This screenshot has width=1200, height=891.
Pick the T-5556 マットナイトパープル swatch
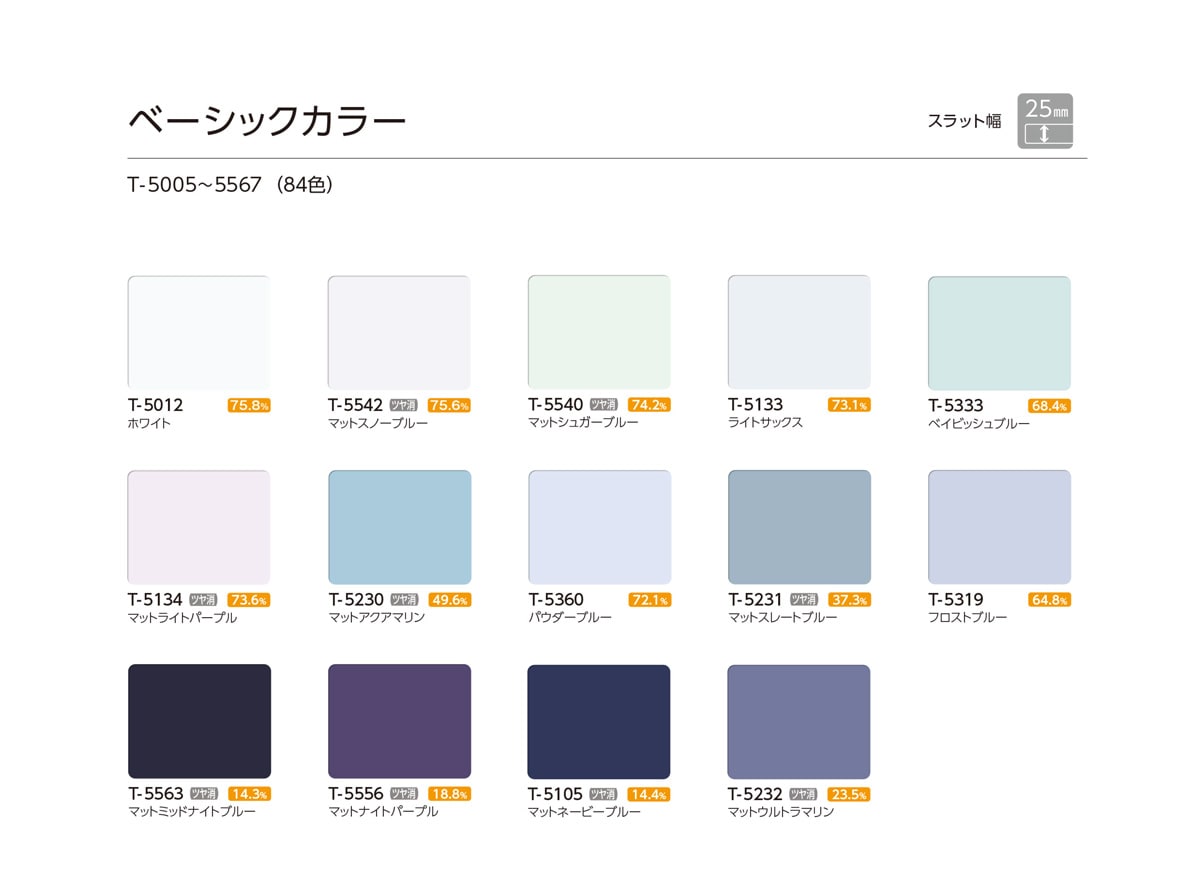coord(399,721)
